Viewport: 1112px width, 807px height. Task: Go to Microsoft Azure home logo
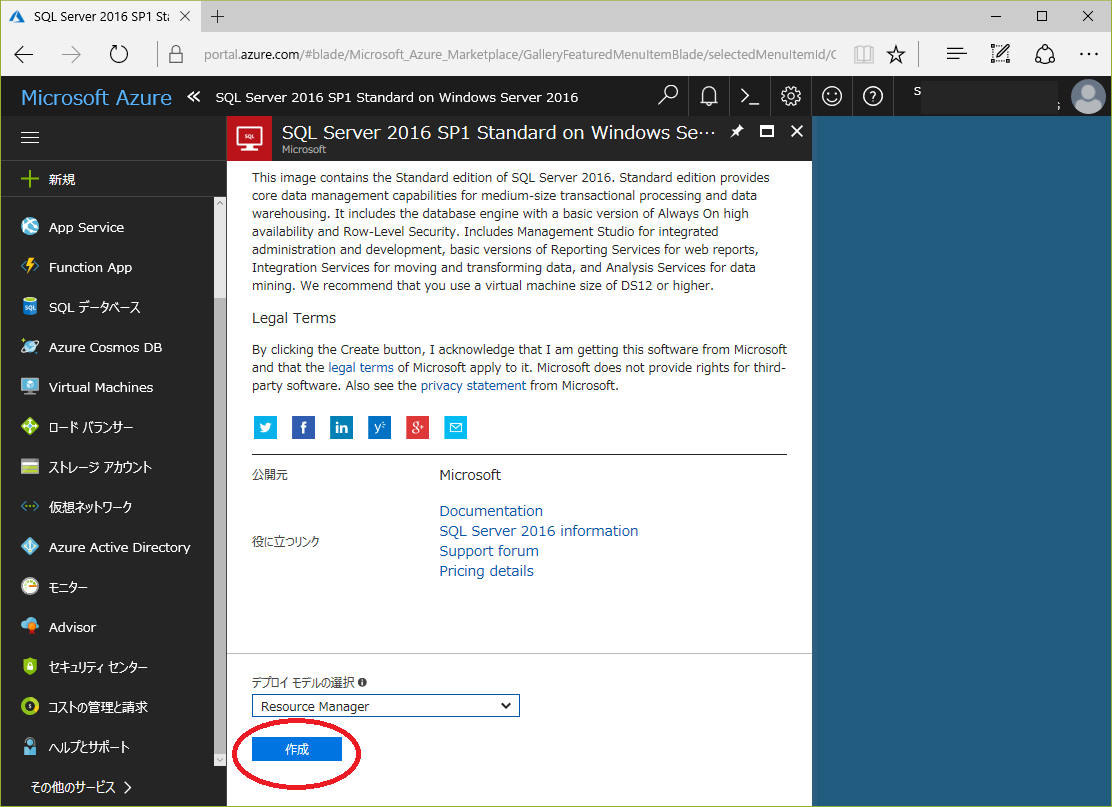[96, 97]
